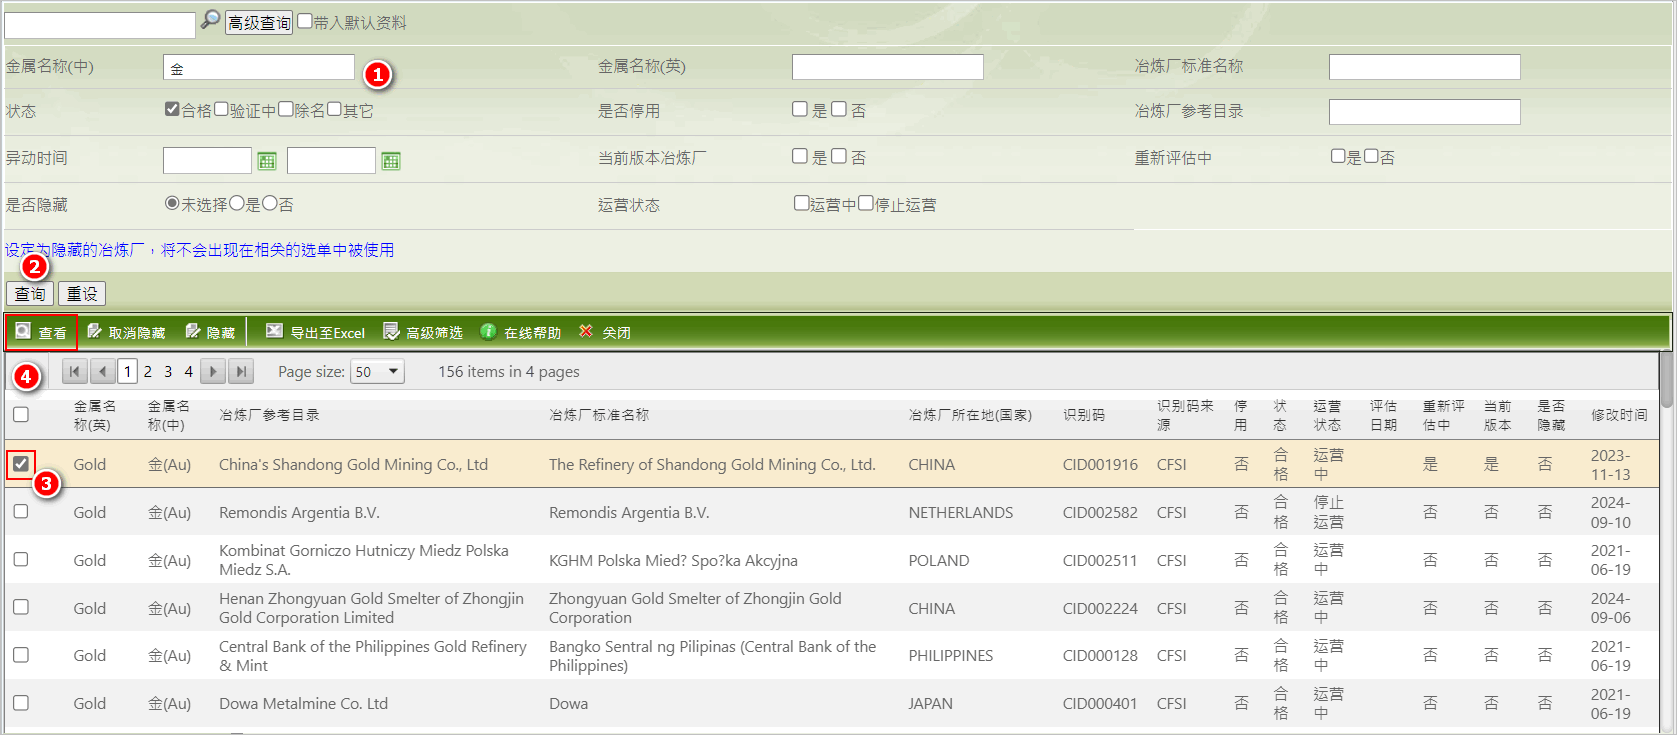Uncheck the China's Shandong Gold Mining row checkbox
Image resolution: width=1677 pixels, height=735 pixels.
21,464
